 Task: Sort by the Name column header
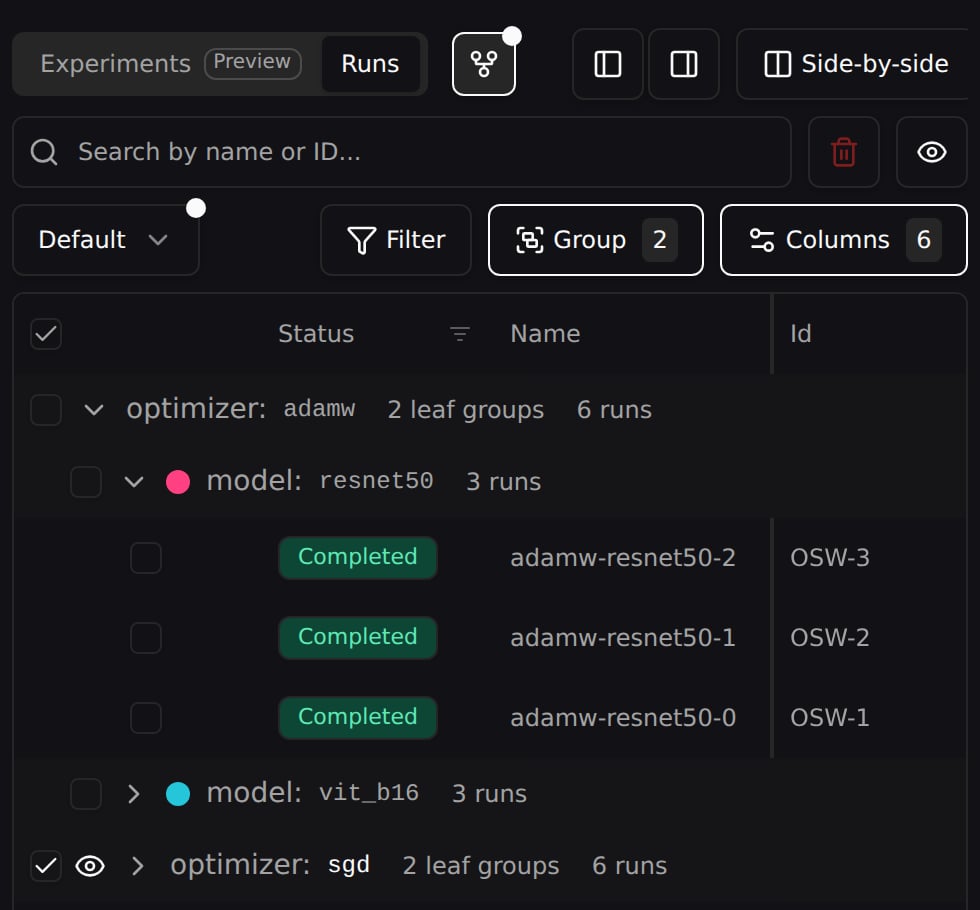(545, 334)
